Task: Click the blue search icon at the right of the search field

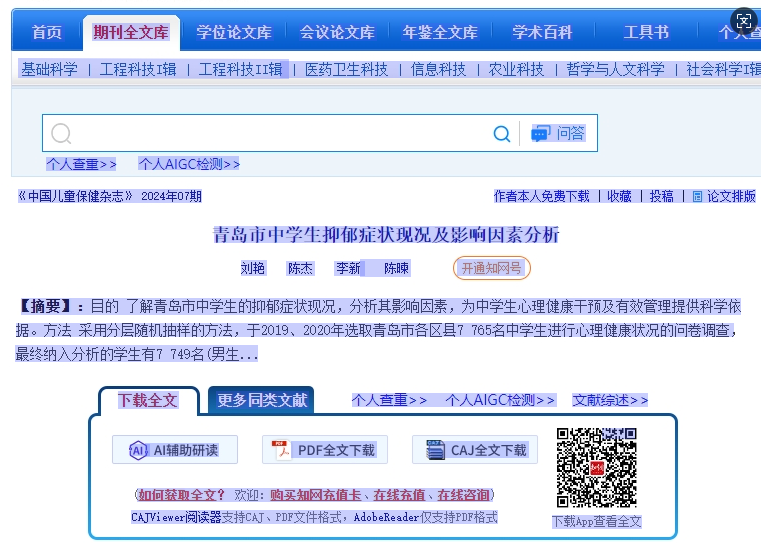Action: coord(502,134)
